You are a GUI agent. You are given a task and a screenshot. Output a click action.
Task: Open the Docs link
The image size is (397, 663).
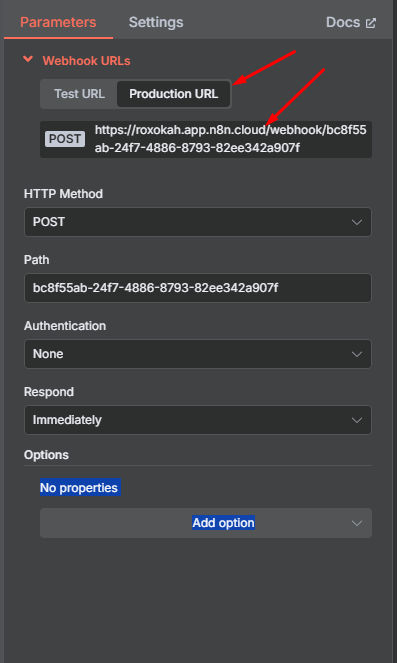(350, 22)
